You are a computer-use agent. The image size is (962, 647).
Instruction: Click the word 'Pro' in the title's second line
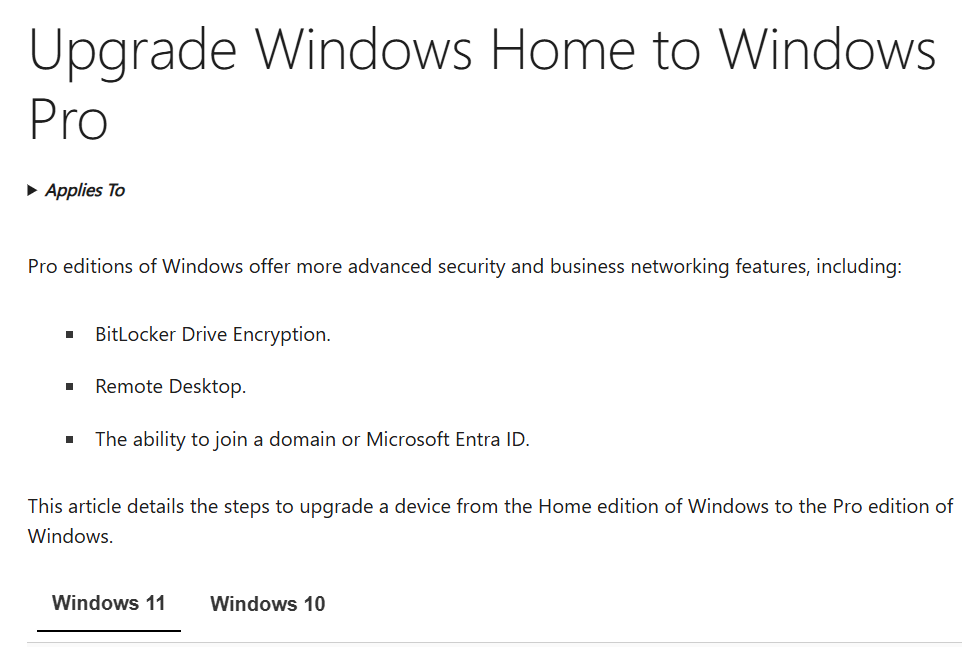68,120
